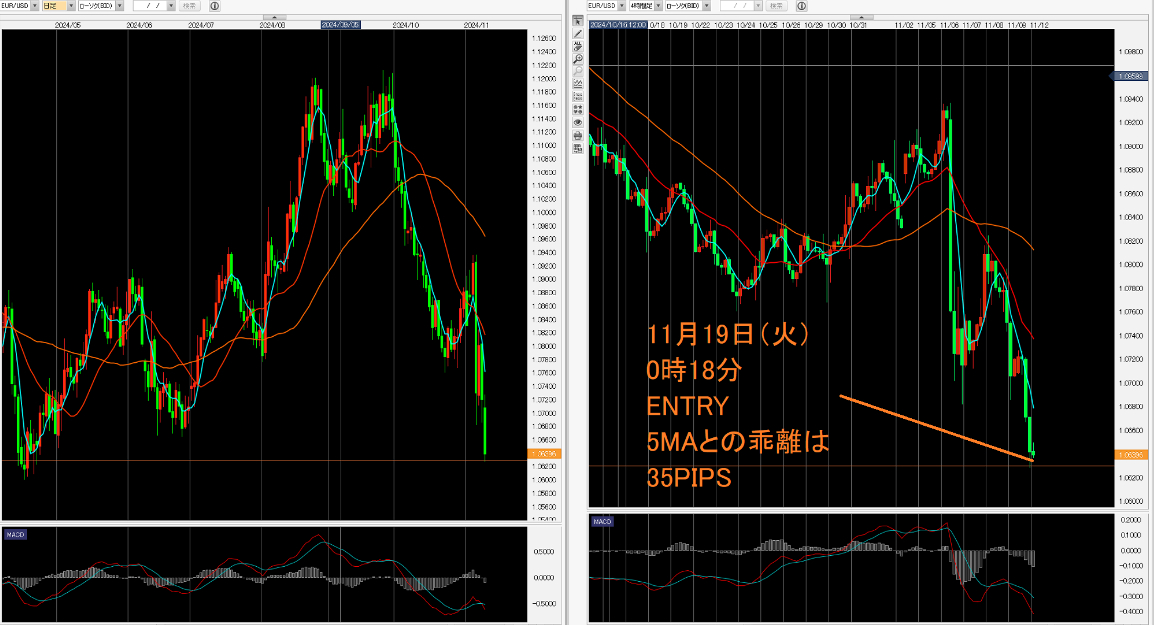Print the chart using printer icon

coord(578,135)
